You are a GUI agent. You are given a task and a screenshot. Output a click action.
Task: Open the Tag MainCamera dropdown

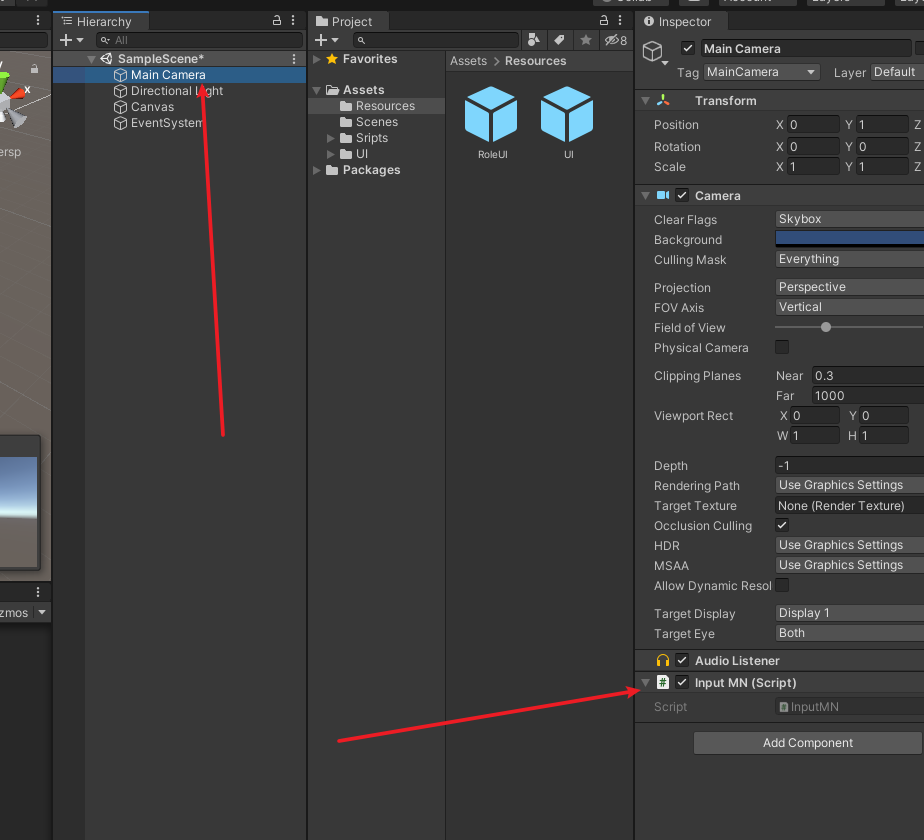click(762, 72)
